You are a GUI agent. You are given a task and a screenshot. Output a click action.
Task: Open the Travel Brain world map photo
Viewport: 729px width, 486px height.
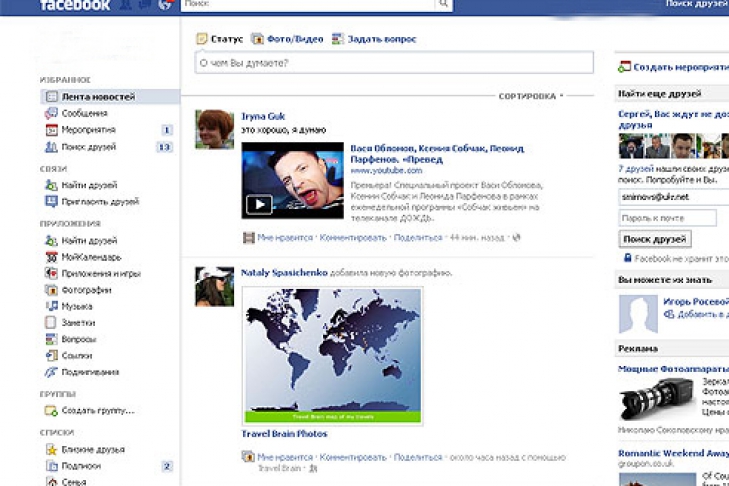332,356
